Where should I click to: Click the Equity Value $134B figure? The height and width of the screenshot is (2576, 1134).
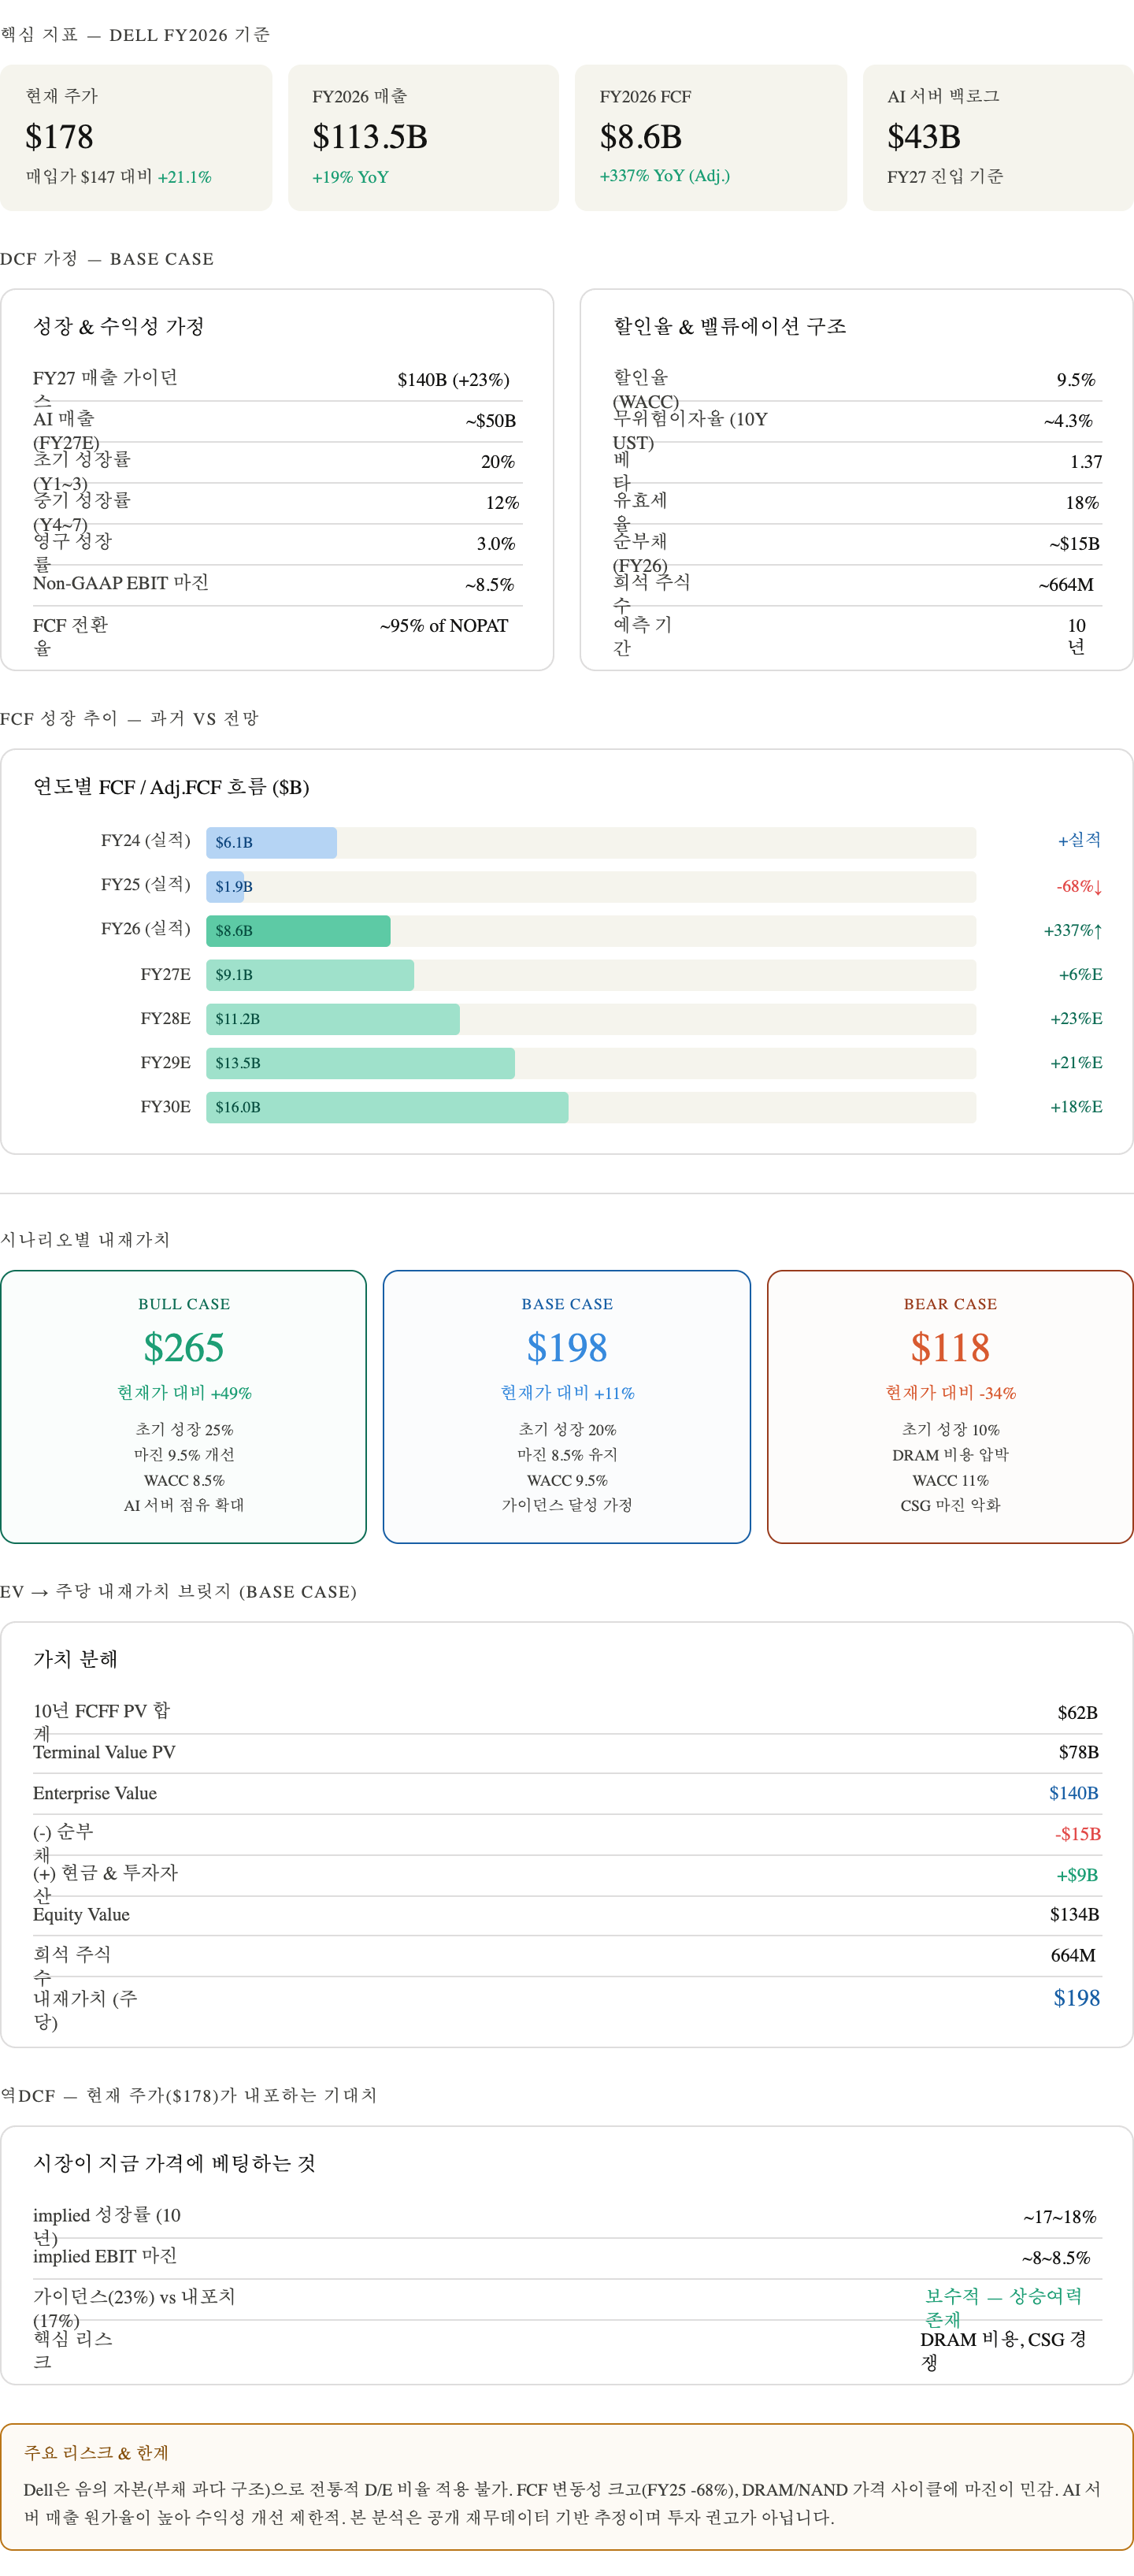(x=1074, y=1914)
